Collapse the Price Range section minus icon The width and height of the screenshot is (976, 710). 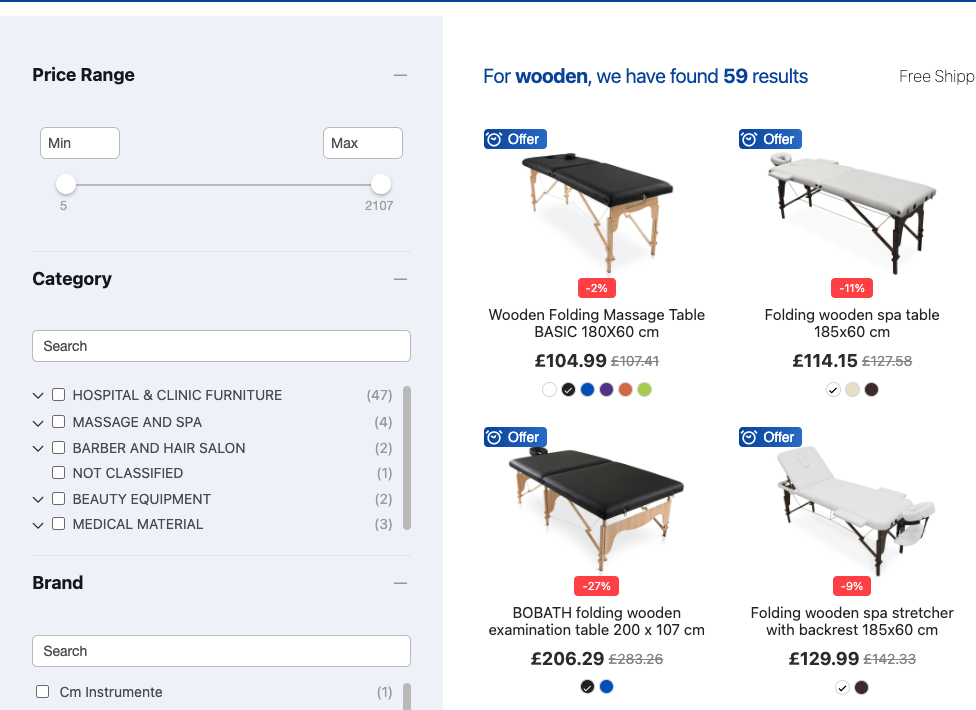coord(400,75)
